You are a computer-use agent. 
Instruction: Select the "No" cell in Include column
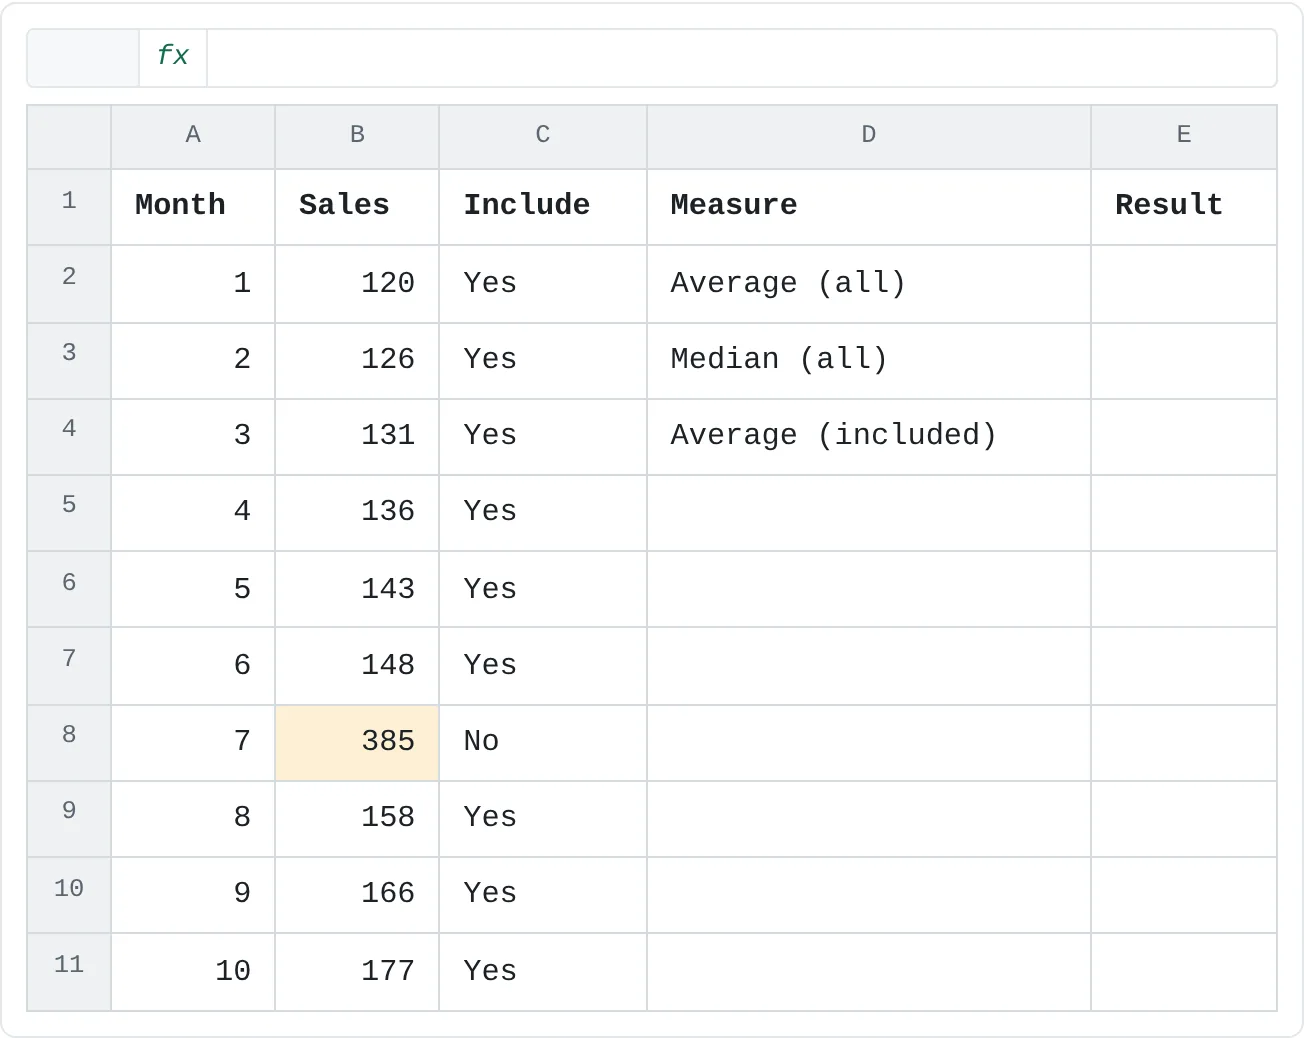(543, 743)
